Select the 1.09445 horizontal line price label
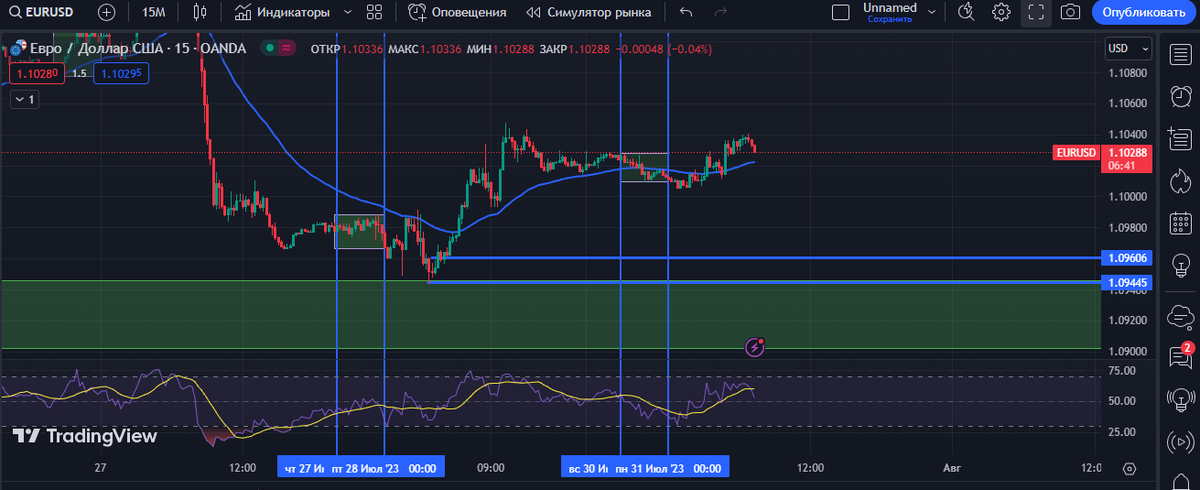This screenshot has height=490, width=1200. [x=1128, y=283]
